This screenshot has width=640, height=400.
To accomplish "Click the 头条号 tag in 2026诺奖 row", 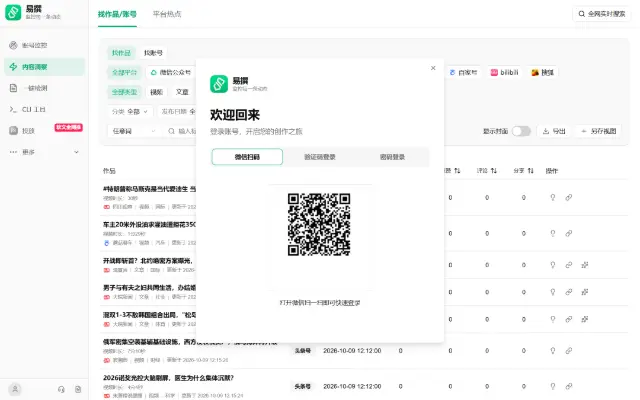I will click(302, 386).
